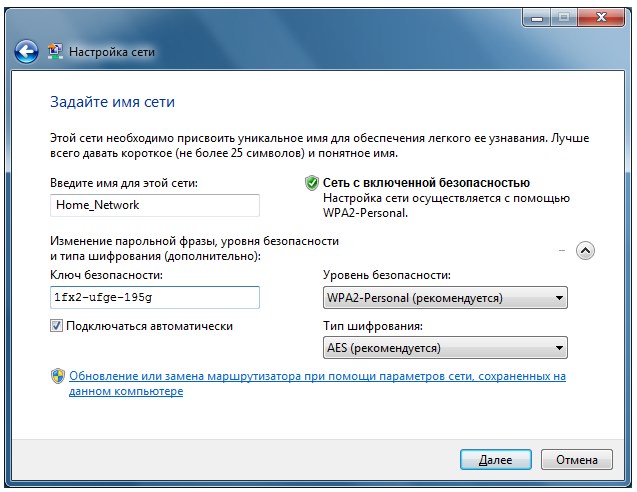Click the Home_Network name field

coord(155,205)
